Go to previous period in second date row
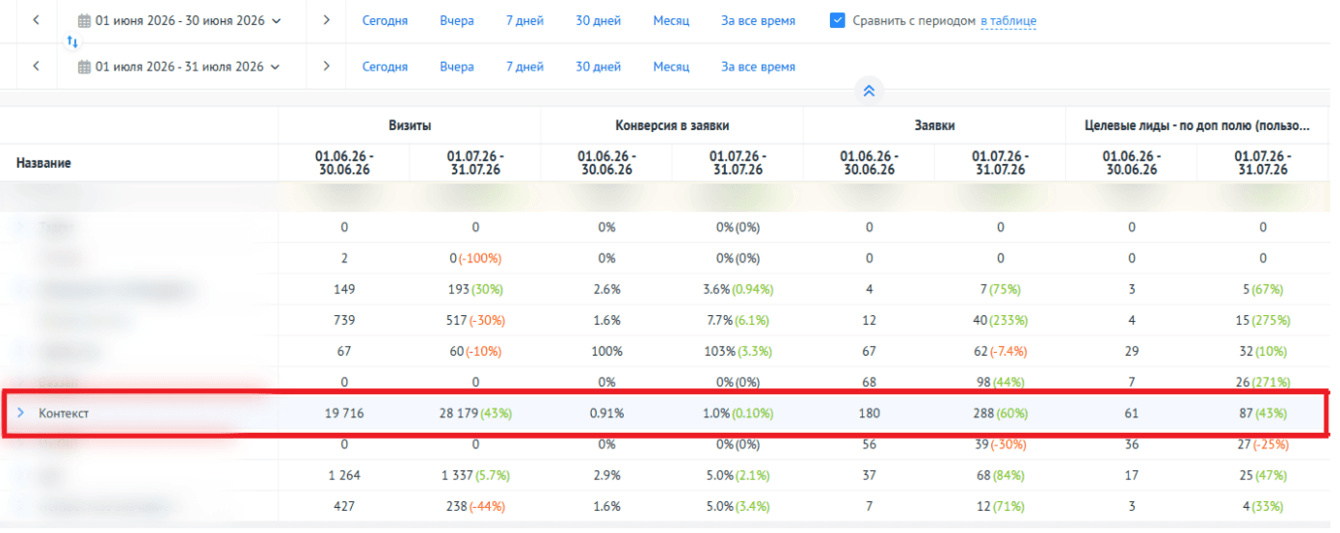 pos(36,66)
